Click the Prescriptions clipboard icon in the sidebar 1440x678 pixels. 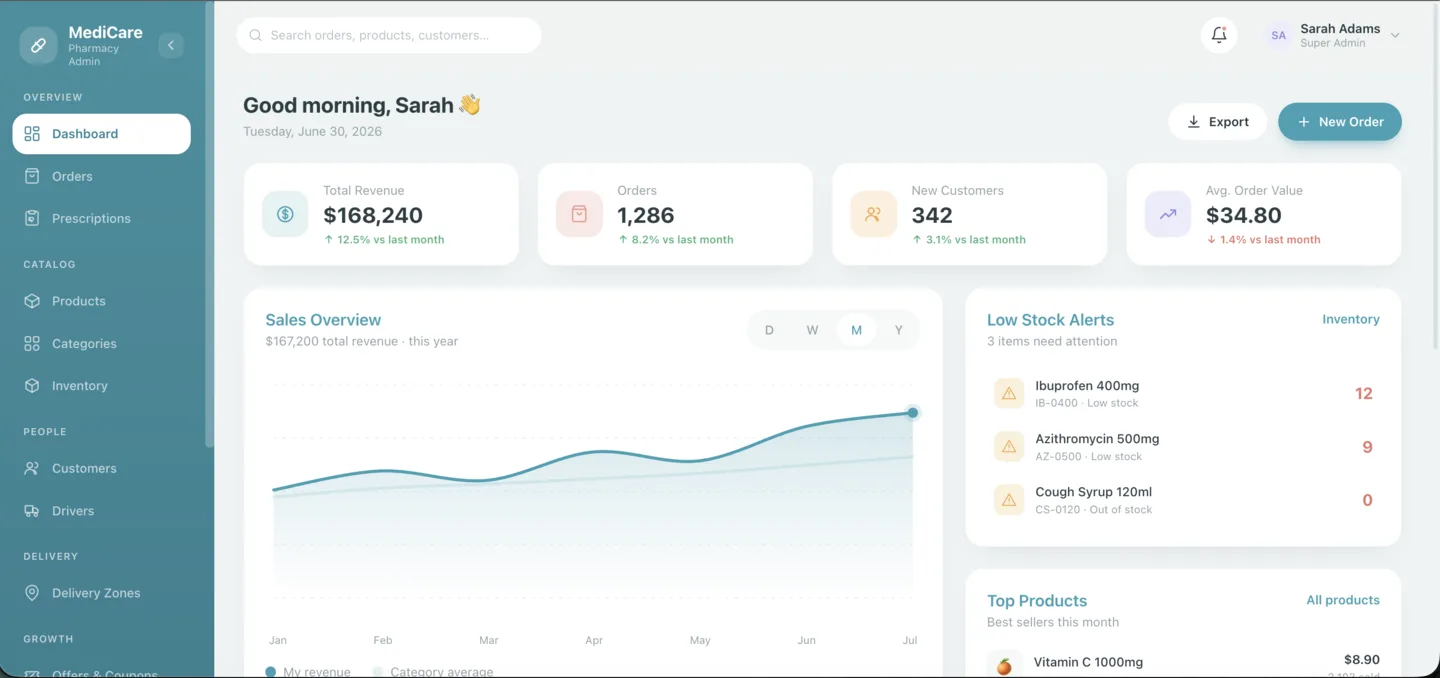32,218
